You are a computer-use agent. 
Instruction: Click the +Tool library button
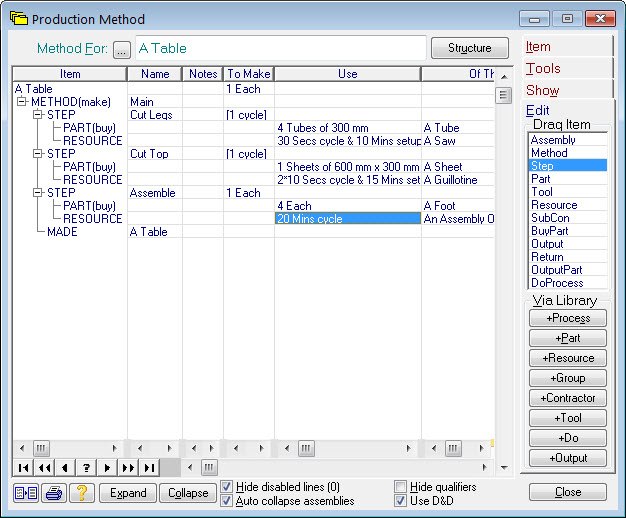(568, 418)
